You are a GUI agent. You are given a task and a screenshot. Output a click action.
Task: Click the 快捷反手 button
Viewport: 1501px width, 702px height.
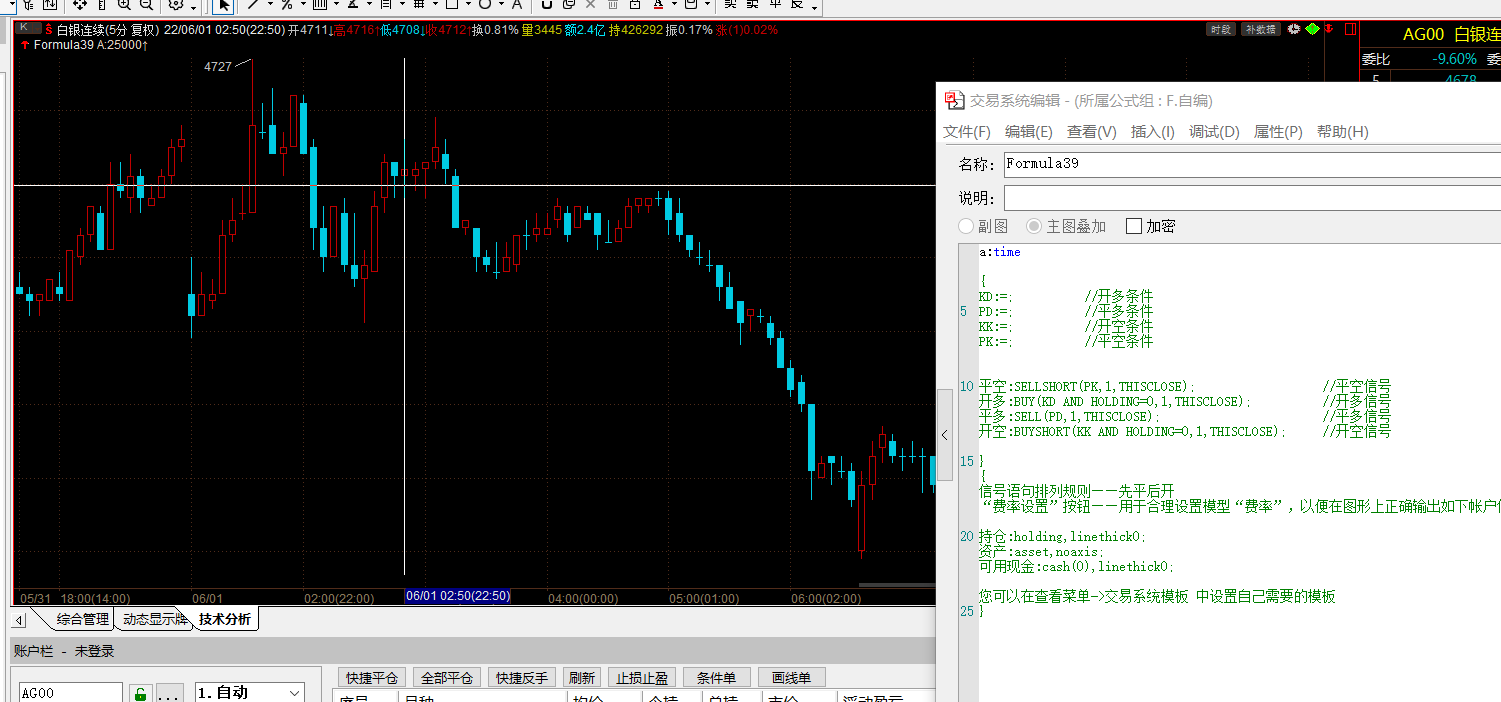pyautogui.click(x=522, y=678)
